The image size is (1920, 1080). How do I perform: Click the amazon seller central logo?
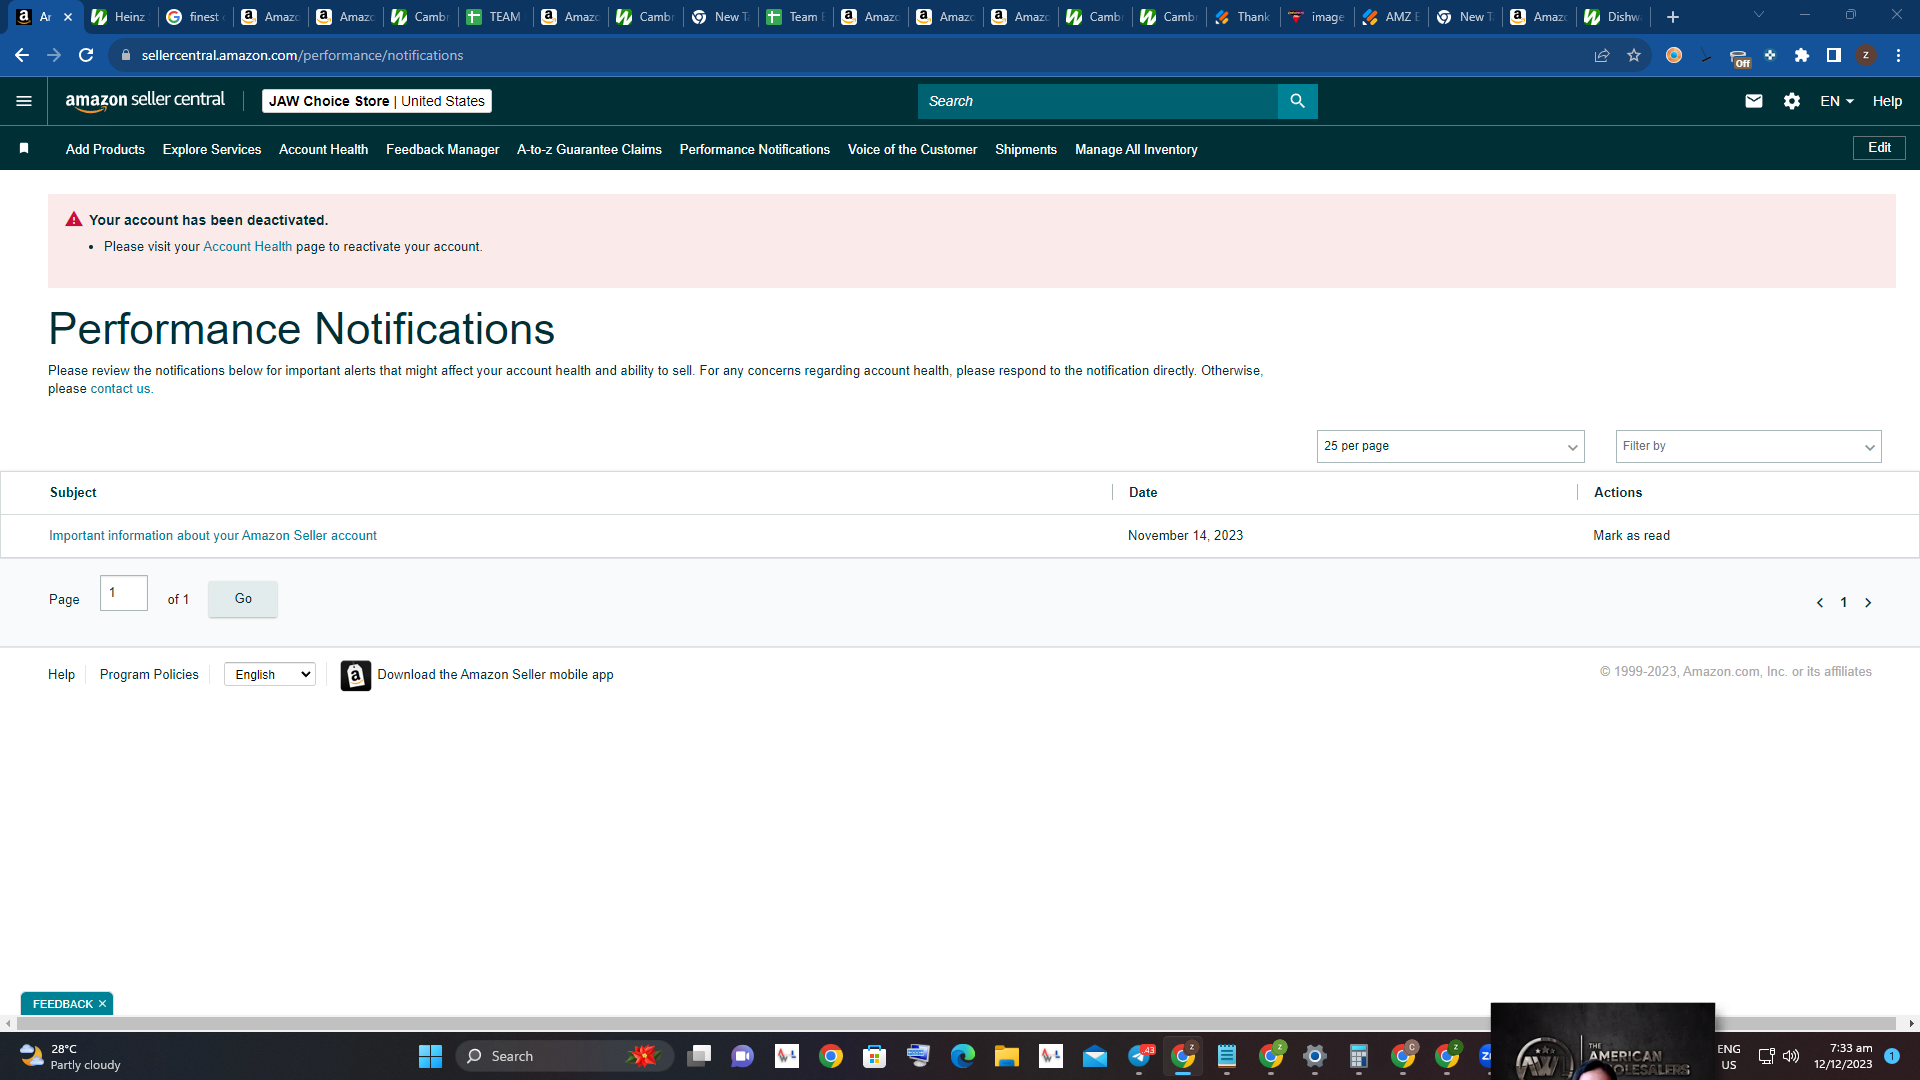tap(145, 101)
